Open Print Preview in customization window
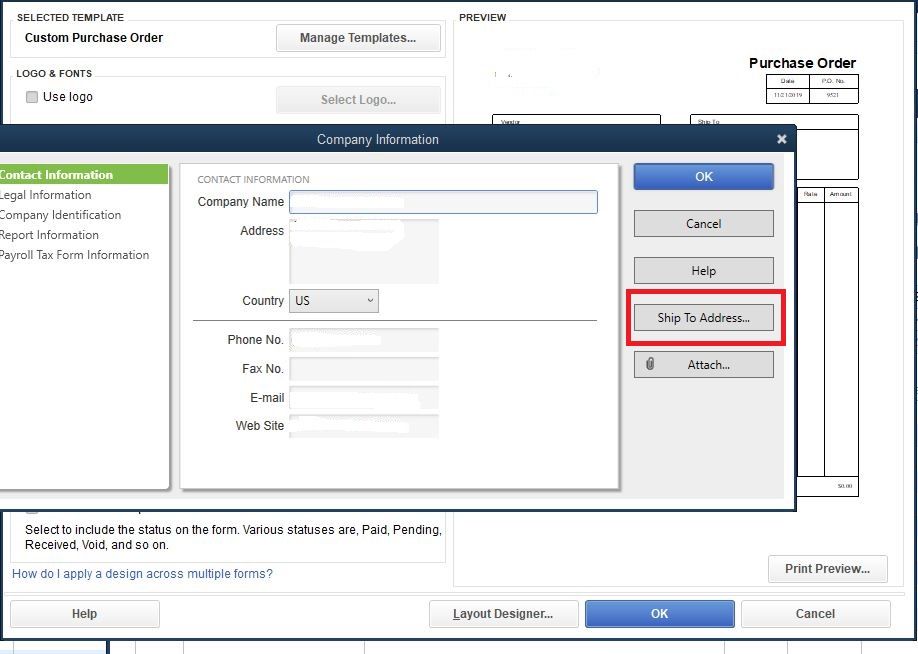The width and height of the screenshot is (918, 654). pos(828,569)
